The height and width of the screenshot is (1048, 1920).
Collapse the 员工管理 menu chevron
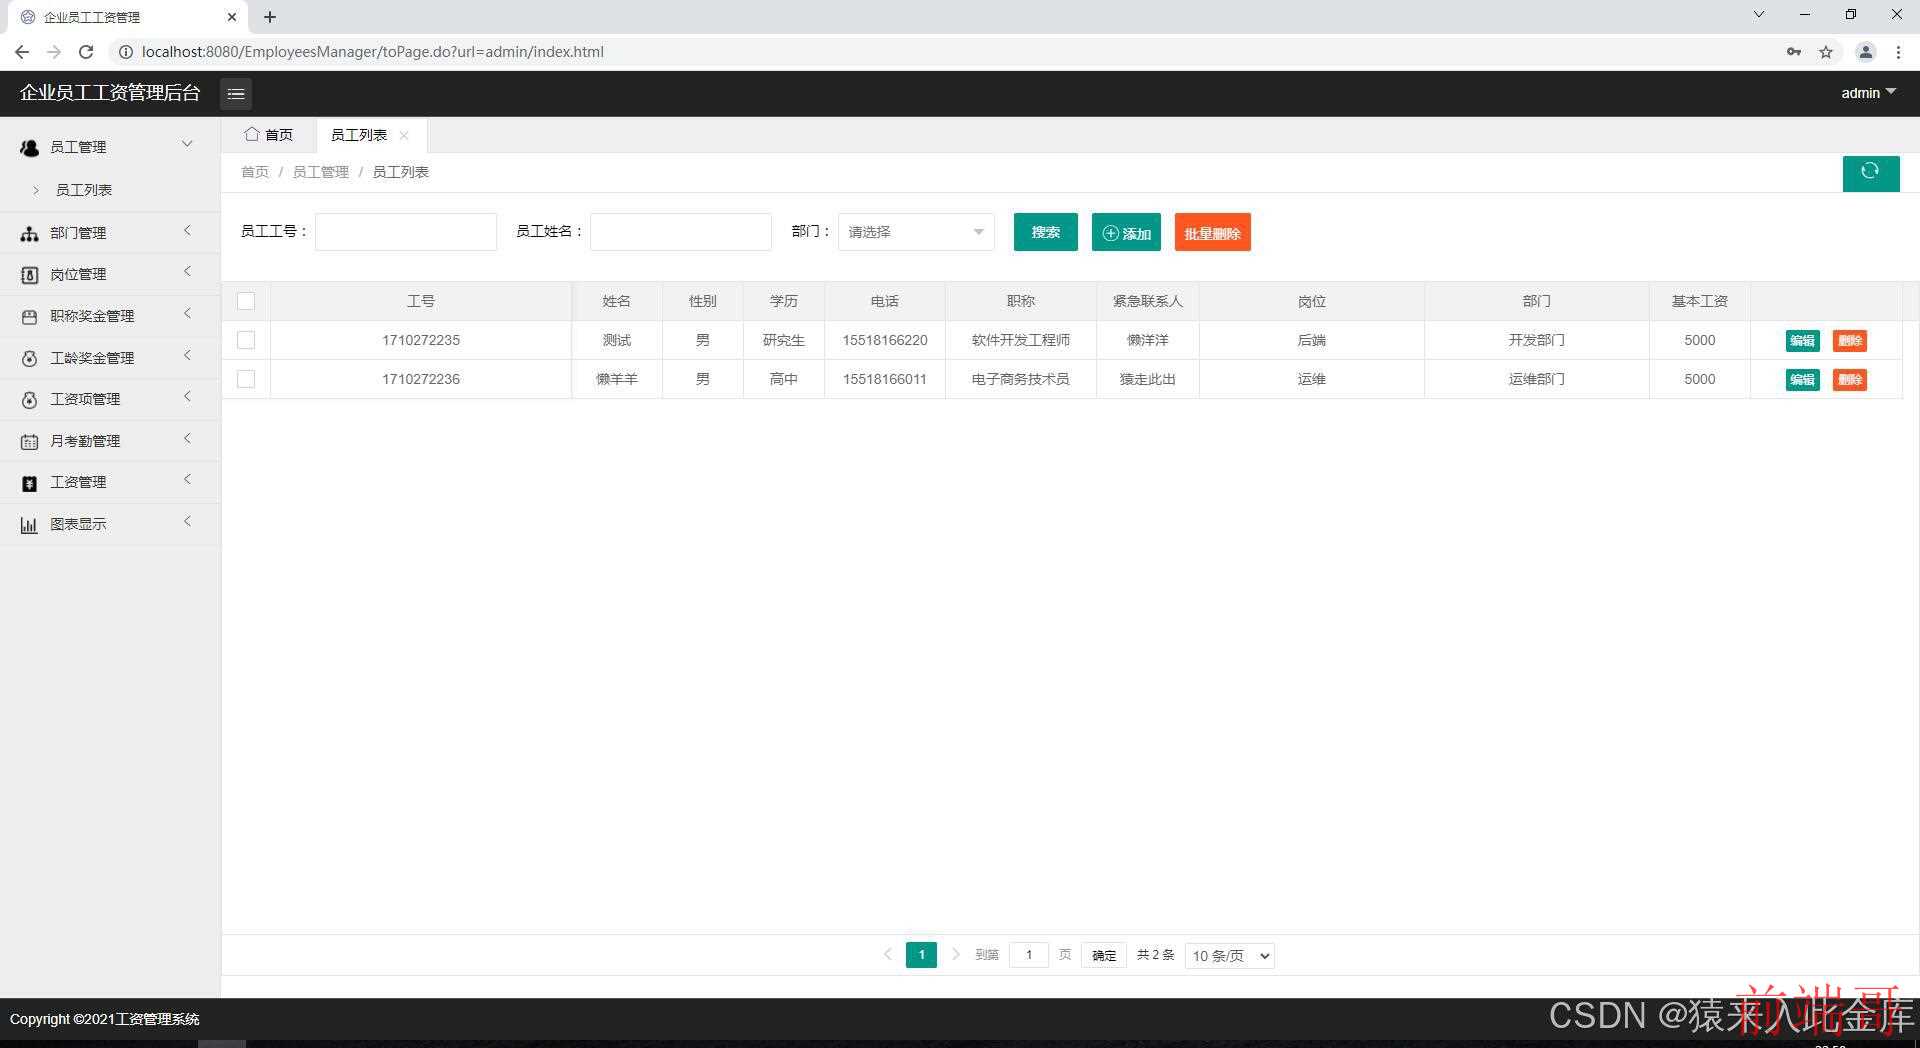[186, 145]
